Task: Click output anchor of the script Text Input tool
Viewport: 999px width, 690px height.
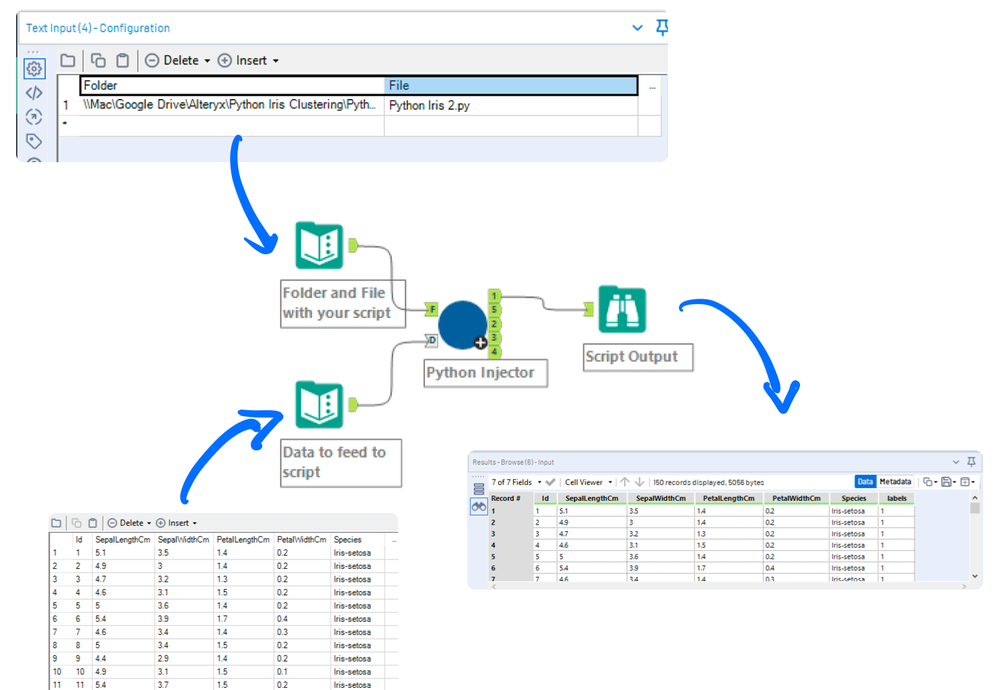Action: tap(353, 245)
